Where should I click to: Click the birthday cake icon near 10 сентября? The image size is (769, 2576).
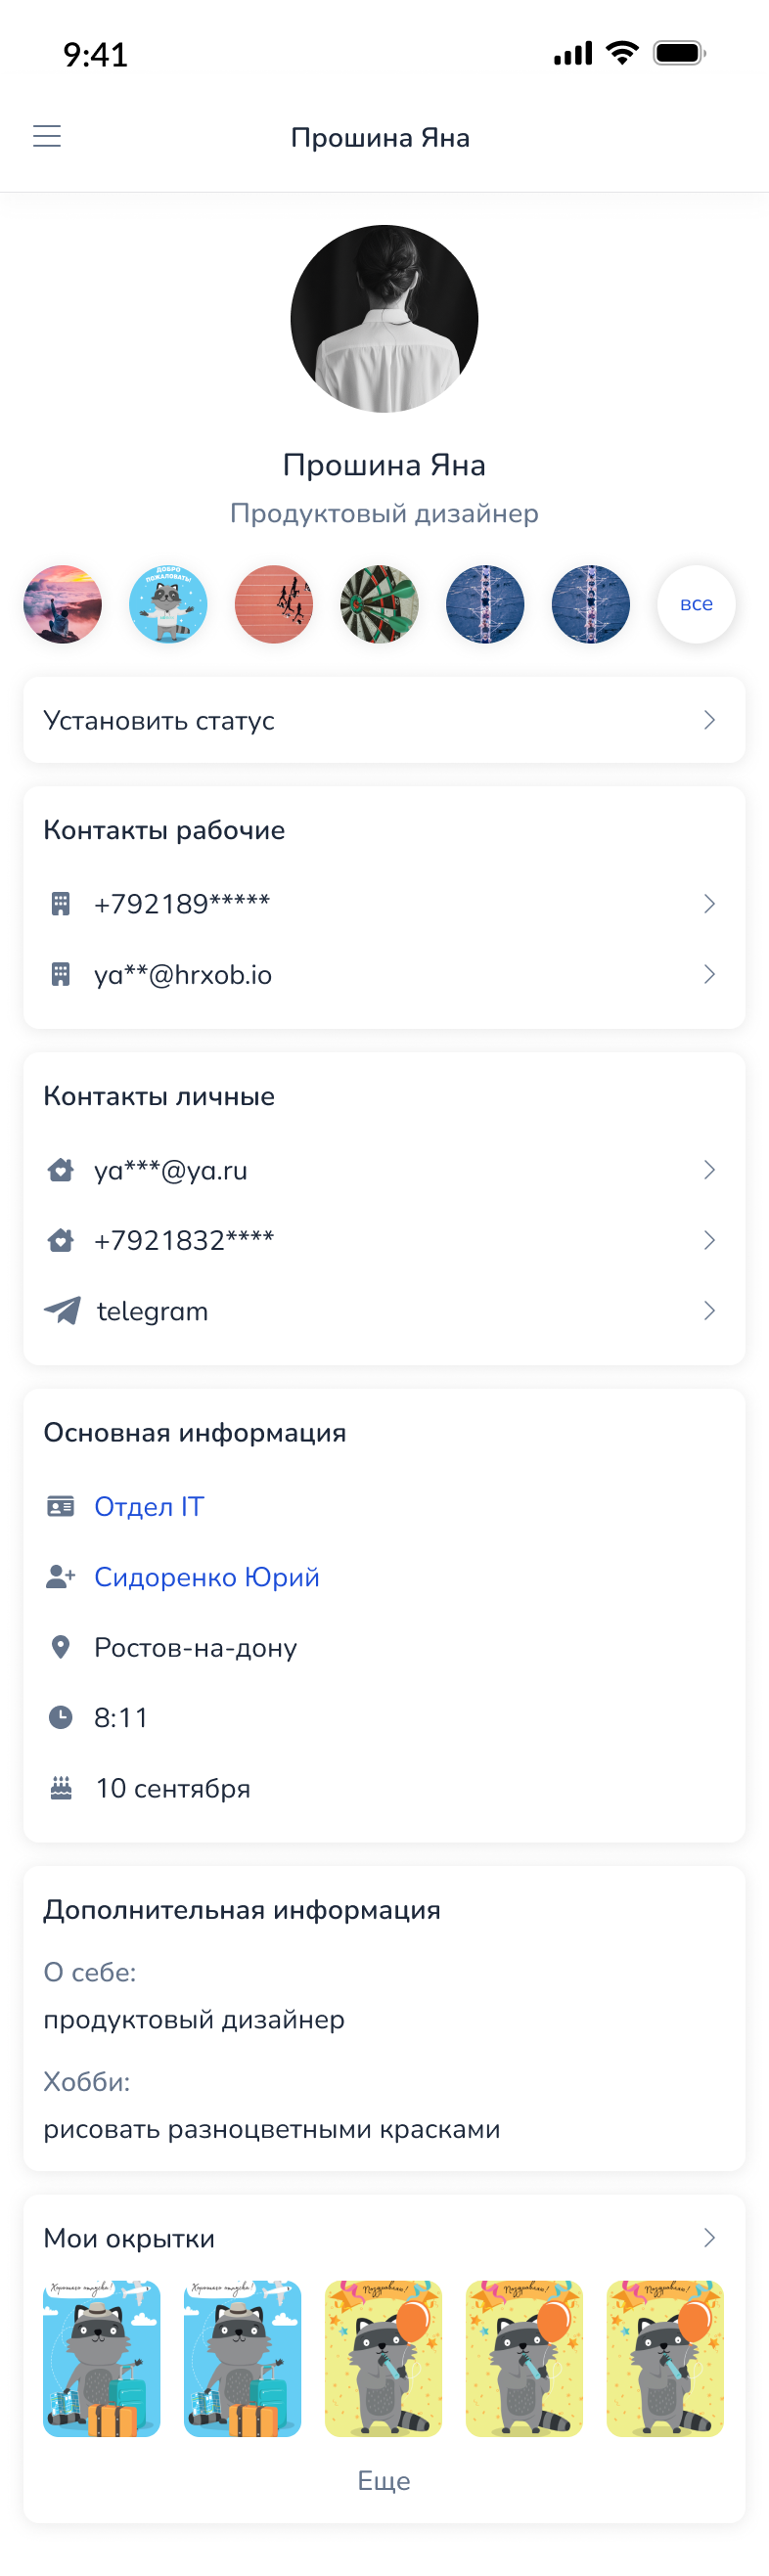61,1788
